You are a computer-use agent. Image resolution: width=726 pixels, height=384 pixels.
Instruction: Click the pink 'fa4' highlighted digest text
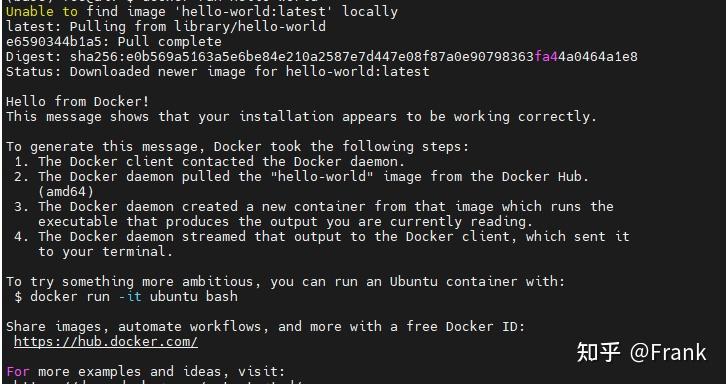tap(546, 57)
